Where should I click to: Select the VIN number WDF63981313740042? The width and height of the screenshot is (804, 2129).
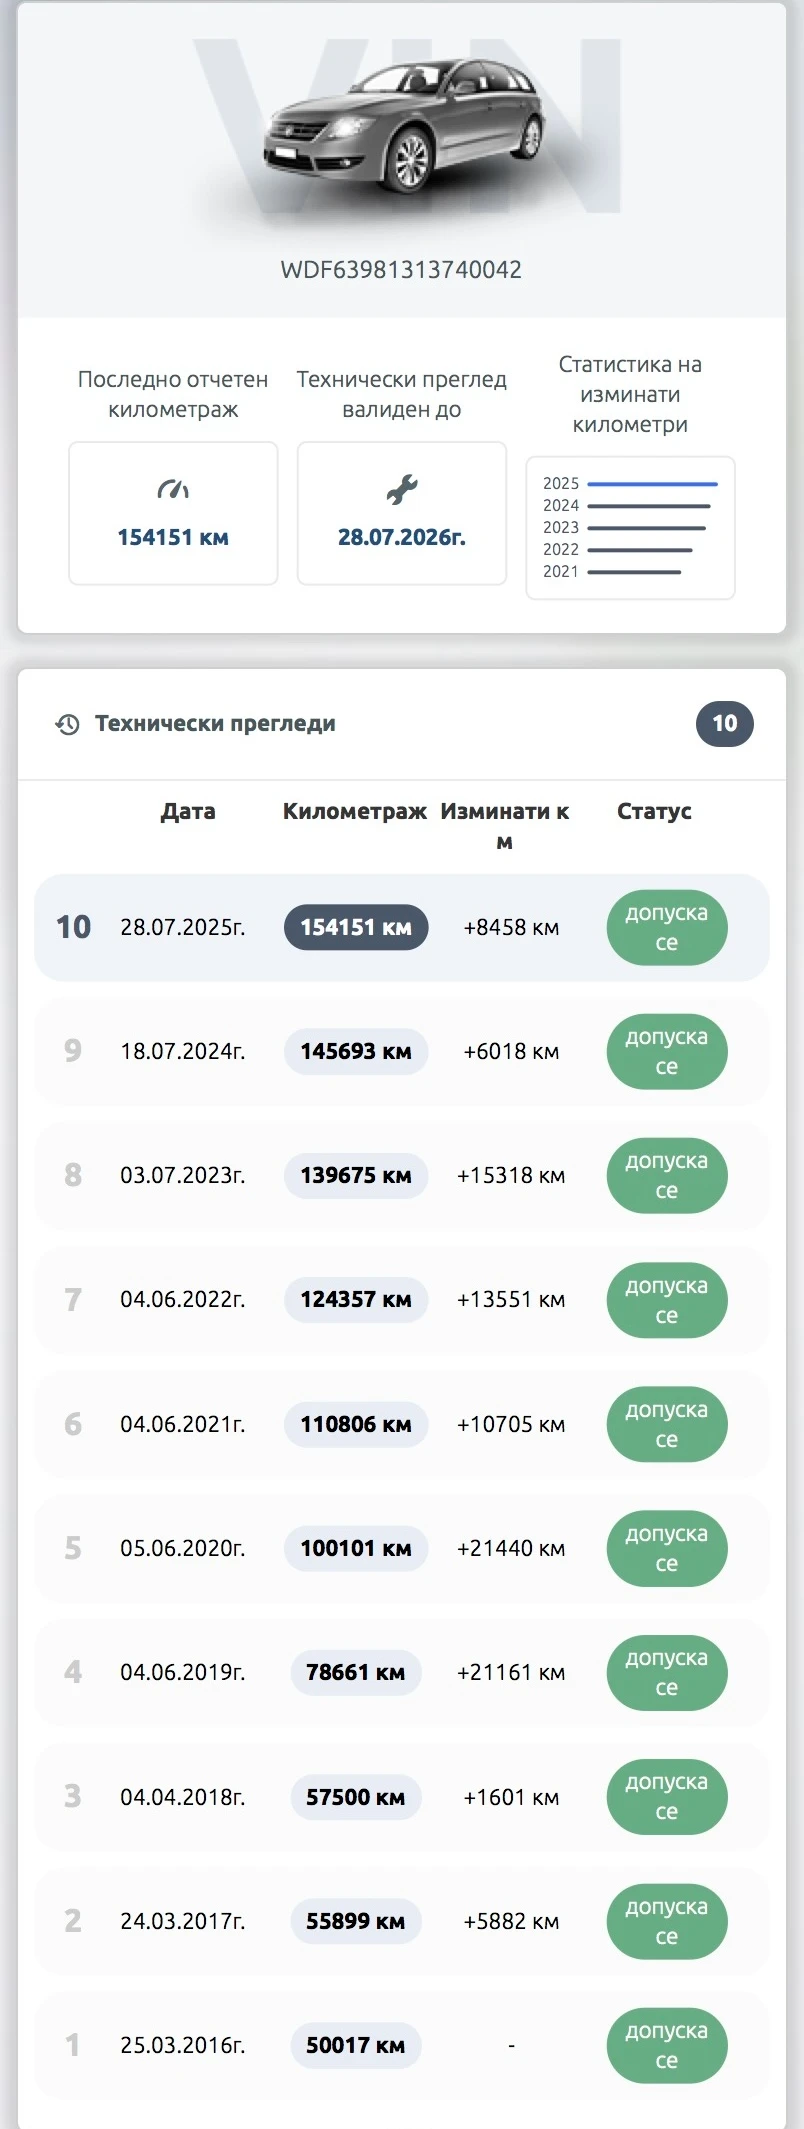pos(401,270)
